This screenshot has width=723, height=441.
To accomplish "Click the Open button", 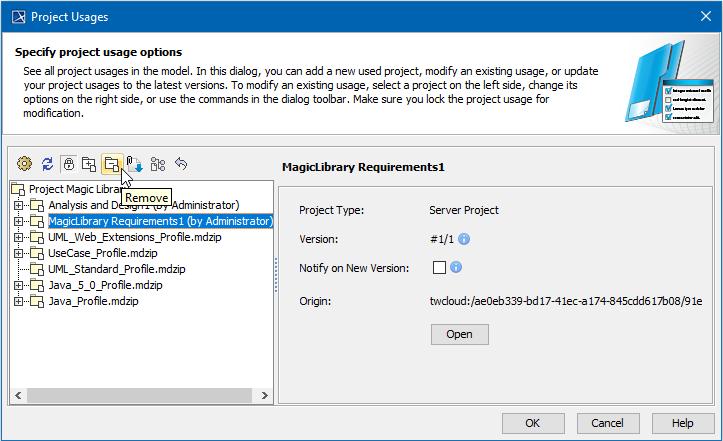I will (459, 334).
